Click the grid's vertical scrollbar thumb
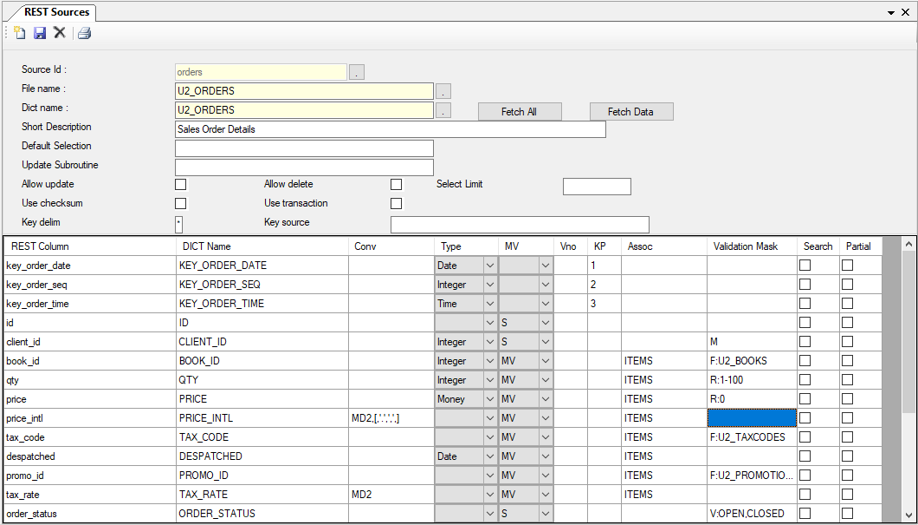Viewport: 918px width, 525px height. (x=908, y=330)
